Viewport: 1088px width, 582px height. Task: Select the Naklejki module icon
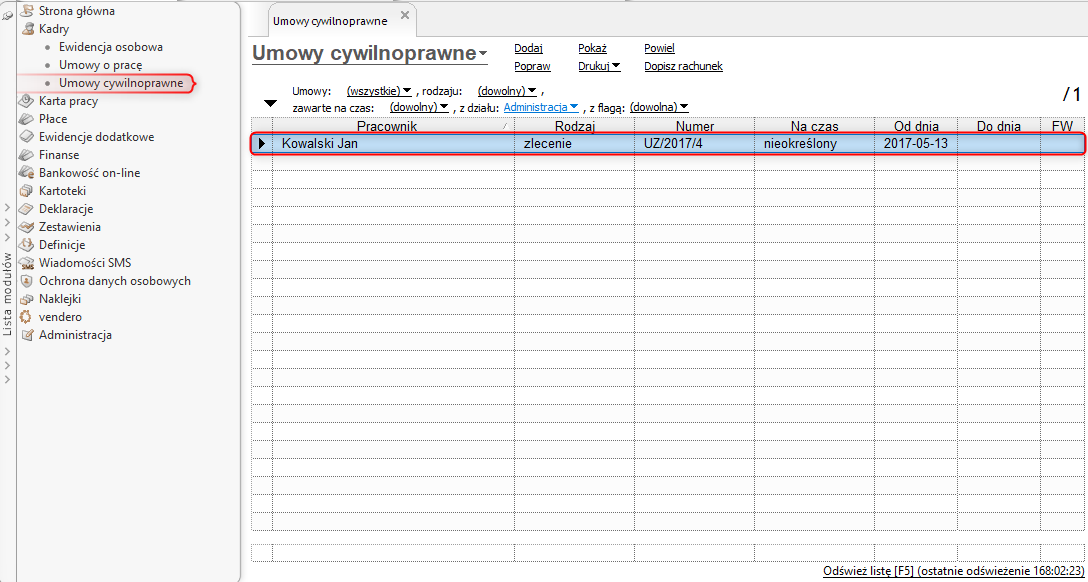[28, 300]
